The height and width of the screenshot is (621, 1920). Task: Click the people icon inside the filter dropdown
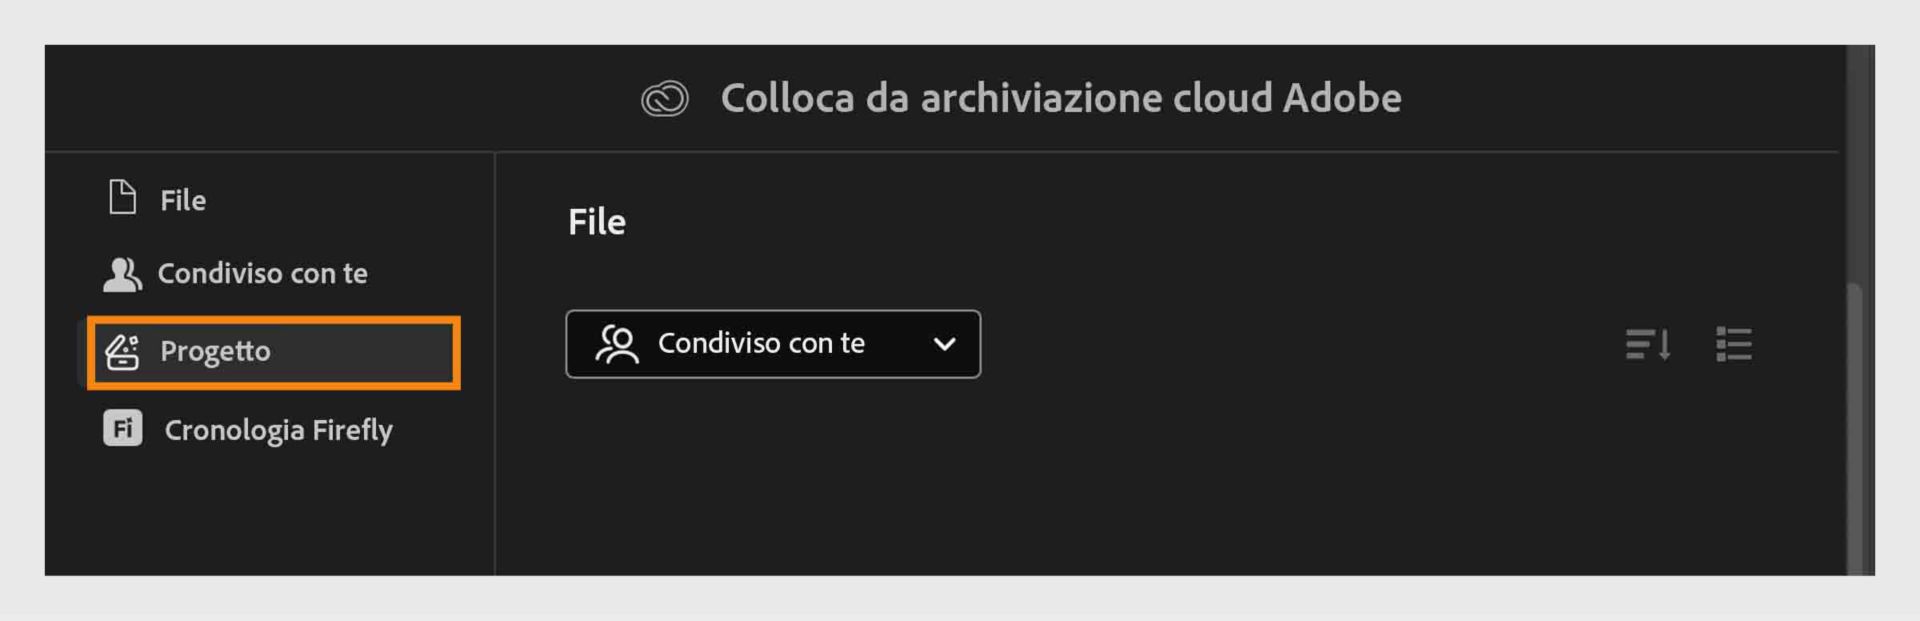point(616,344)
